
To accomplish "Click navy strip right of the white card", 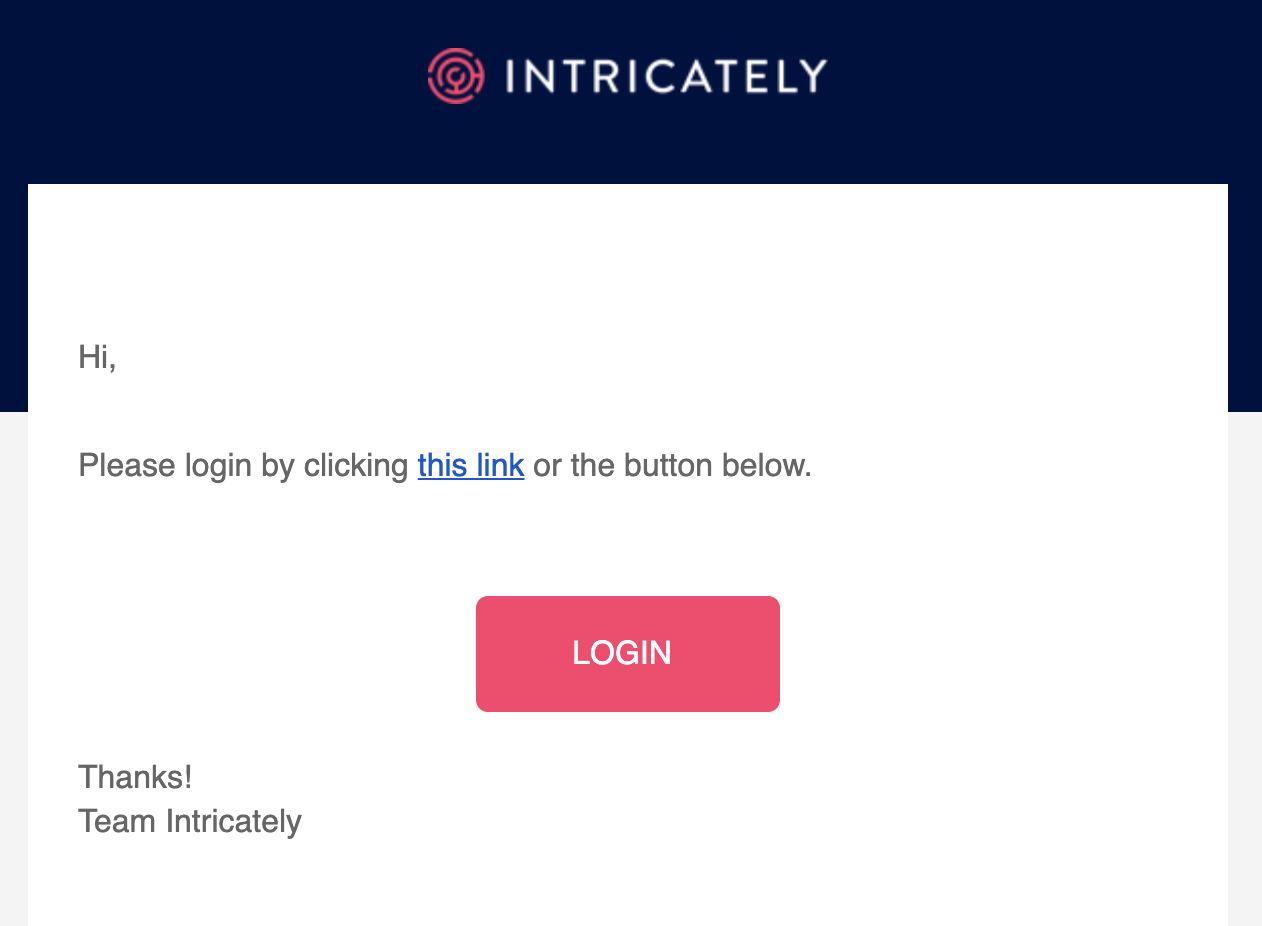I will click(1244, 300).
